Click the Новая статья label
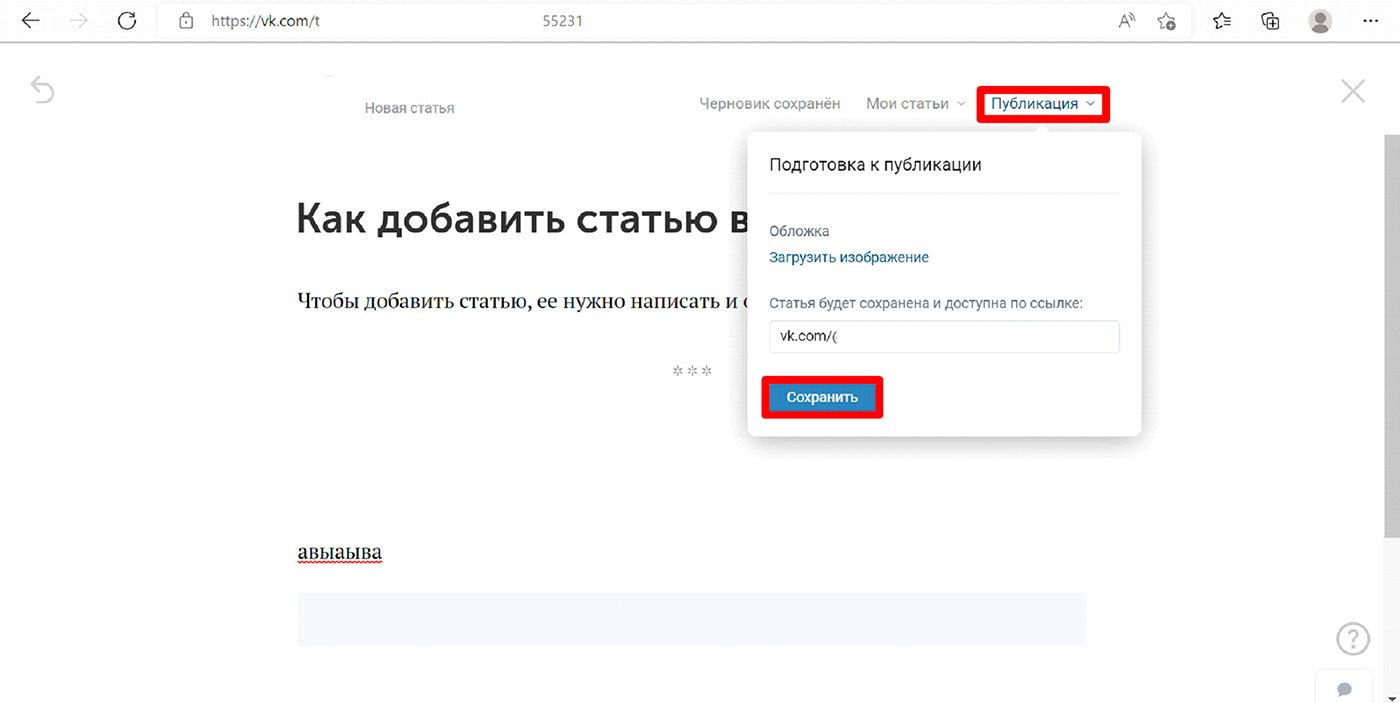Screen dimensions: 1400x703 click(409, 107)
